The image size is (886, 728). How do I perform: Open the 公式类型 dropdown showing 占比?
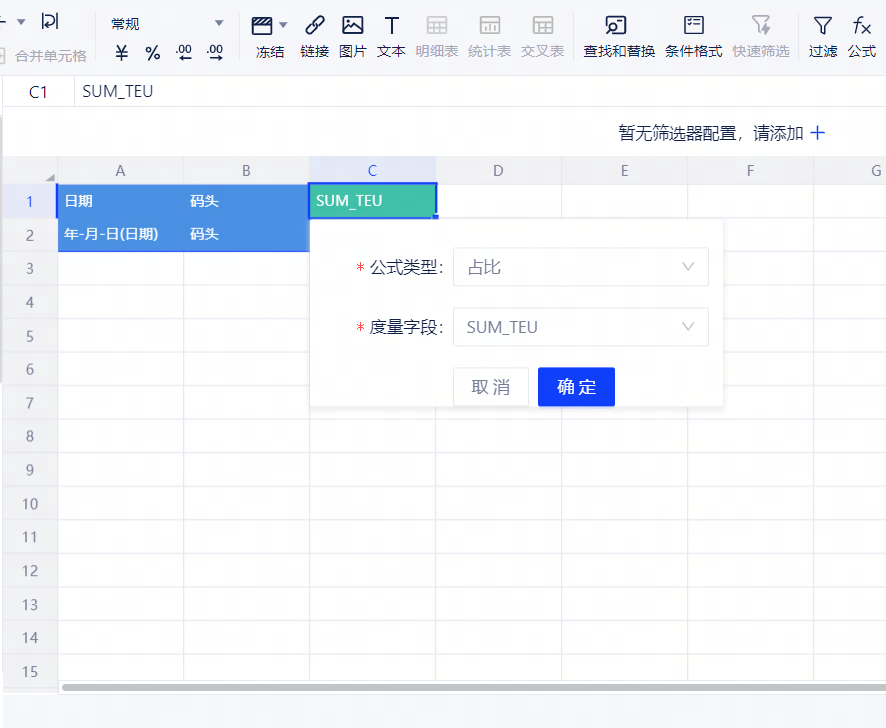pyautogui.click(x=580, y=267)
